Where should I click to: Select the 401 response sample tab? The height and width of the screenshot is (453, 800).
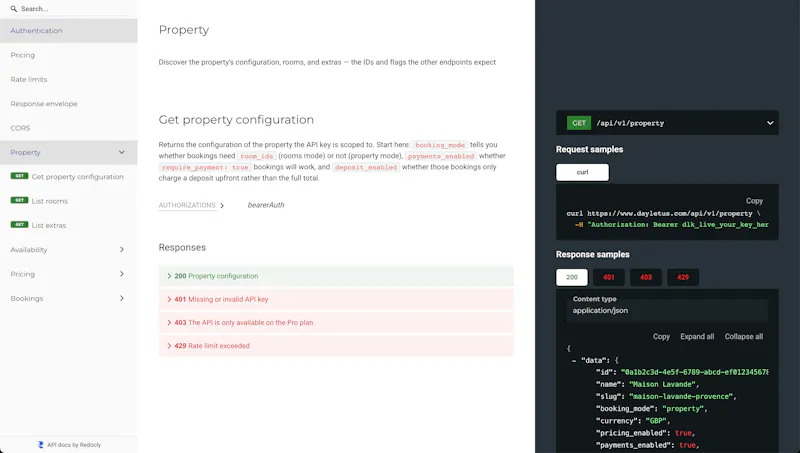coord(609,278)
